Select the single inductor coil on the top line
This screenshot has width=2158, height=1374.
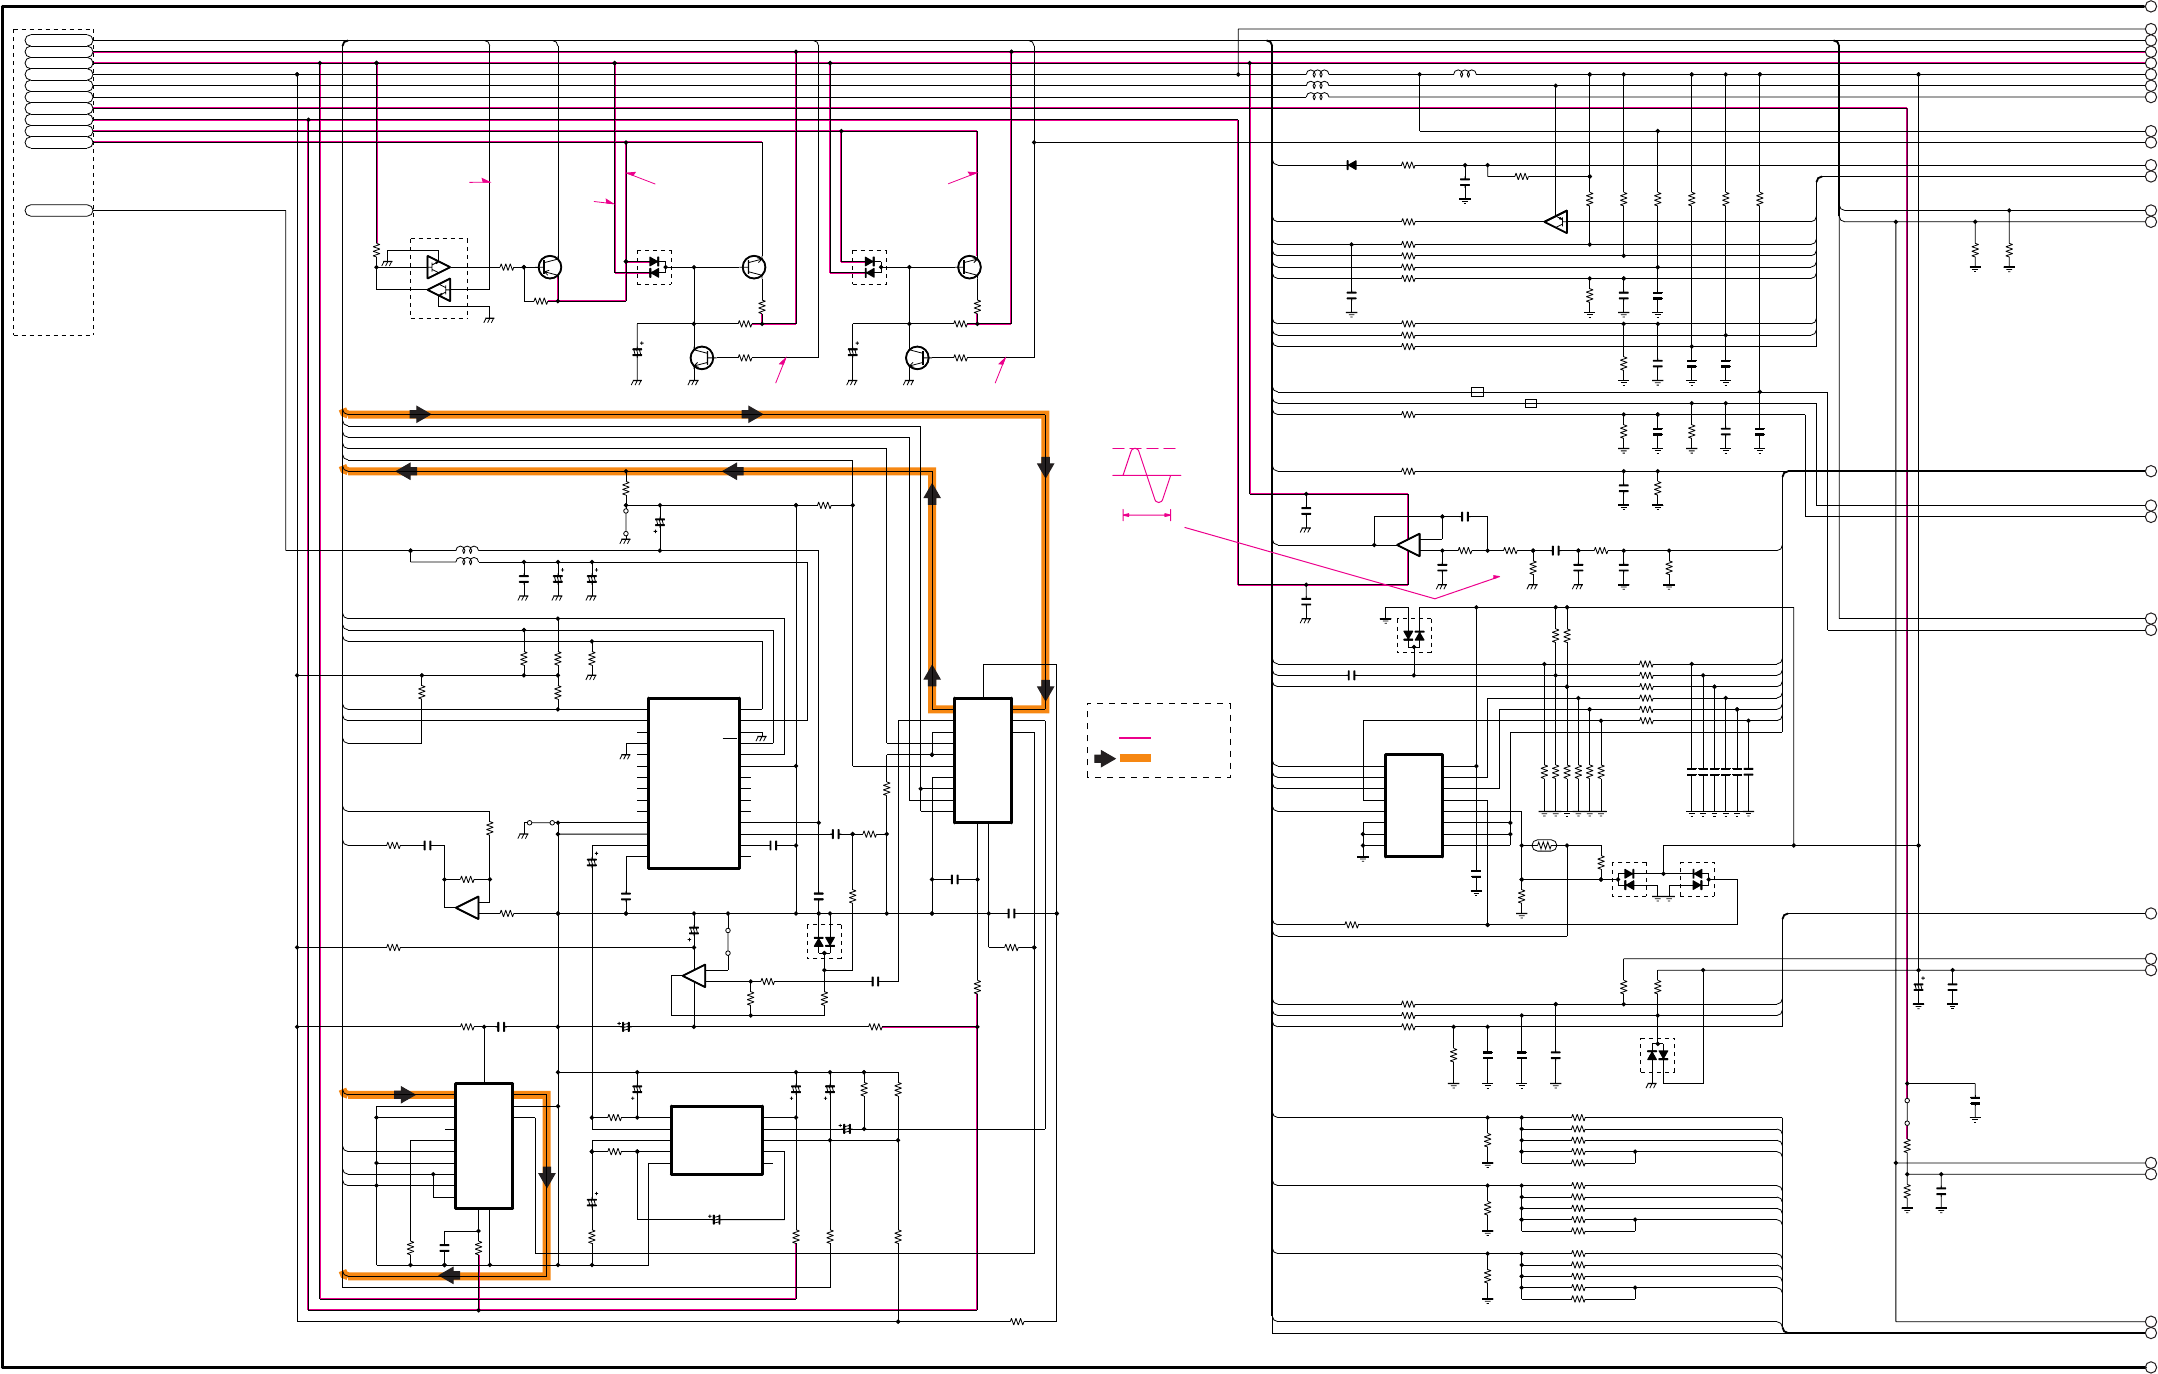pyautogui.click(x=1464, y=73)
